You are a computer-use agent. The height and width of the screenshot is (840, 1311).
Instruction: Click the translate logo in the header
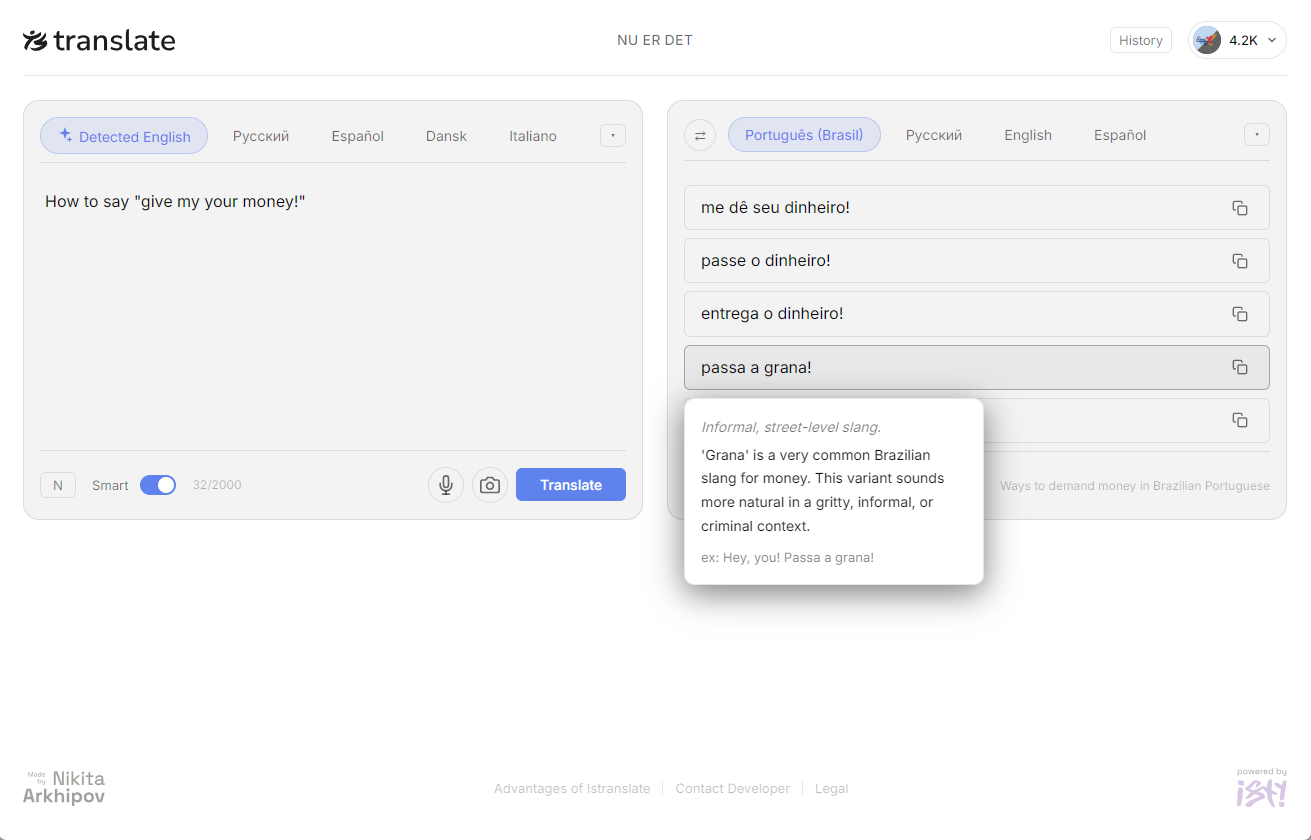[98, 40]
